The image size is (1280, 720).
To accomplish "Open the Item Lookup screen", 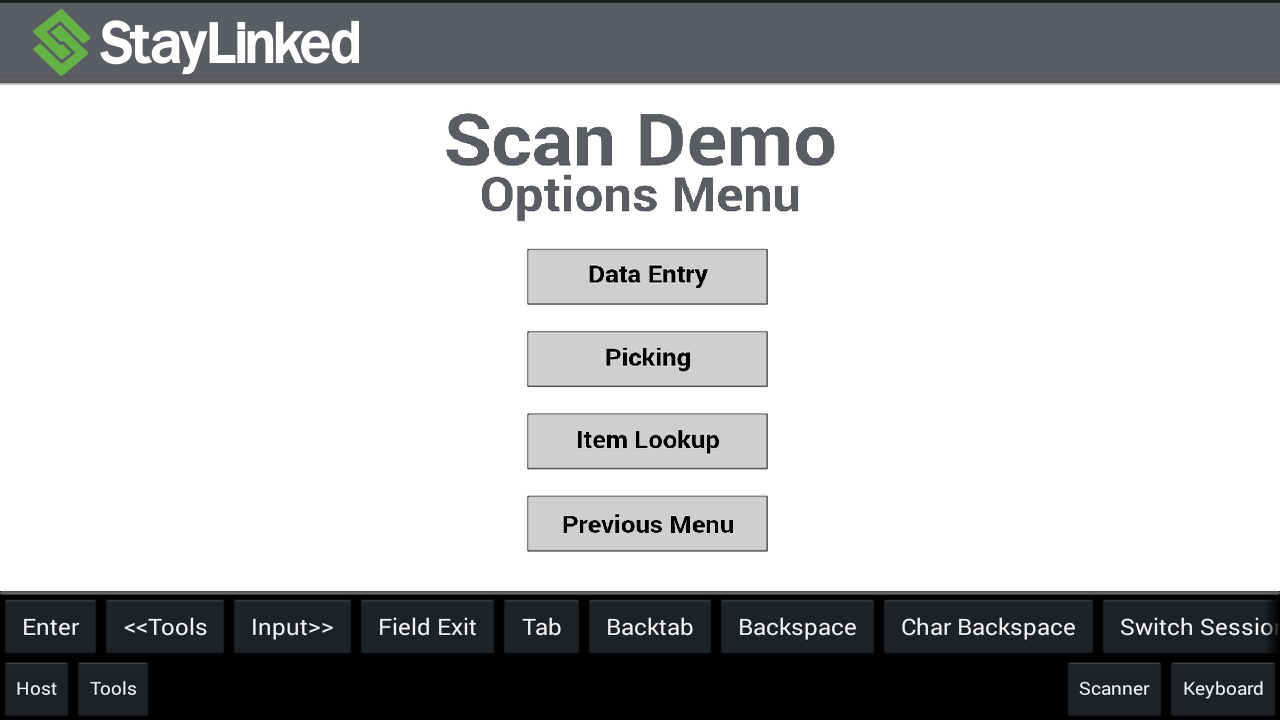I will tap(647, 440).
